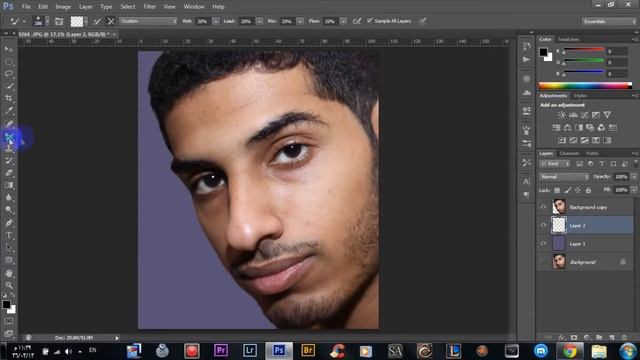Click the foreground color in Color panel
This screenshot has height=360, width=640.
543,52
